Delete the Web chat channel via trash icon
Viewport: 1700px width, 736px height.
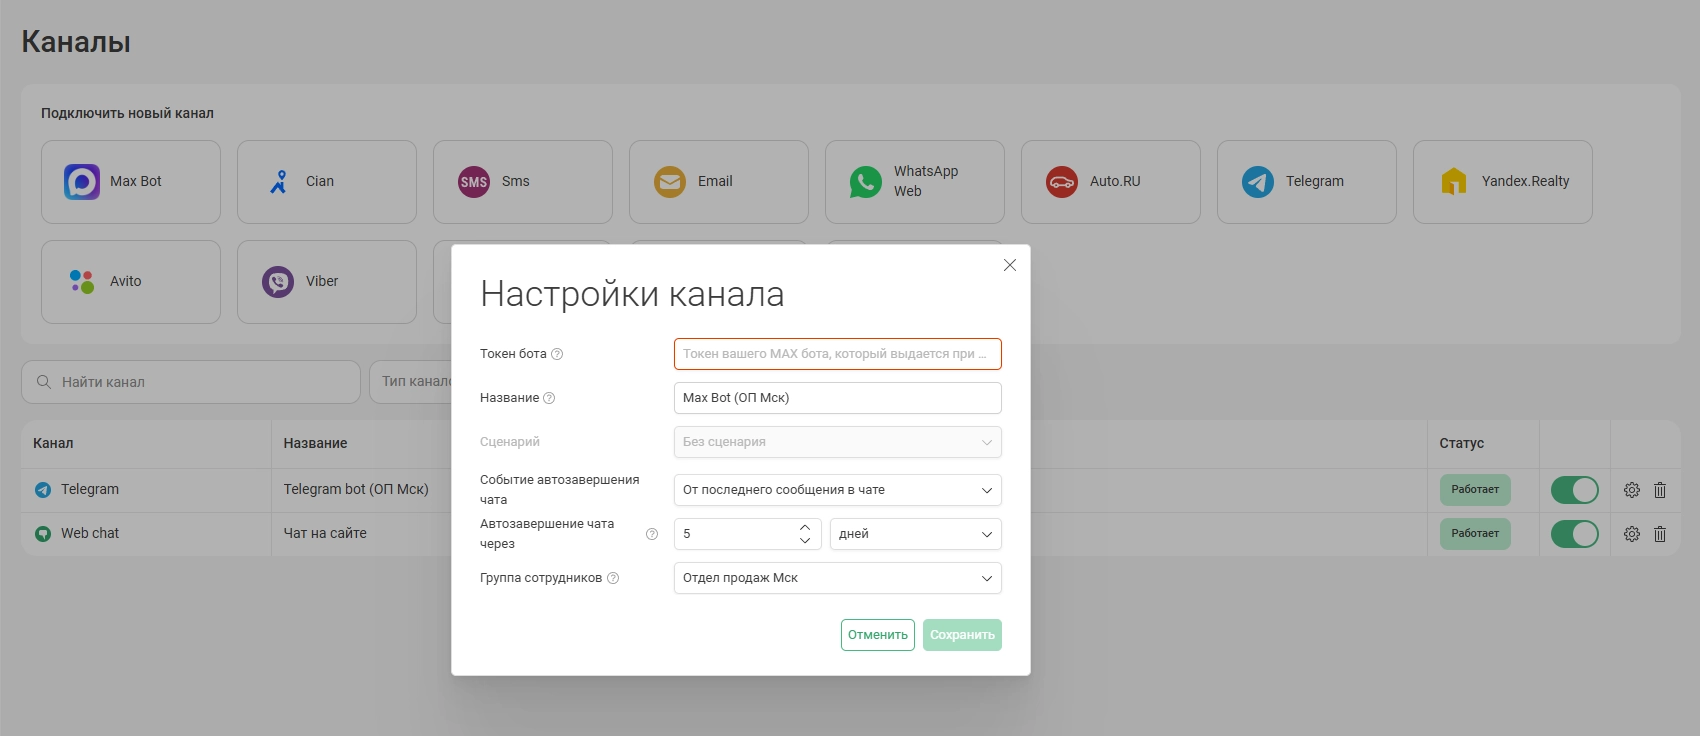[1660, 534]
